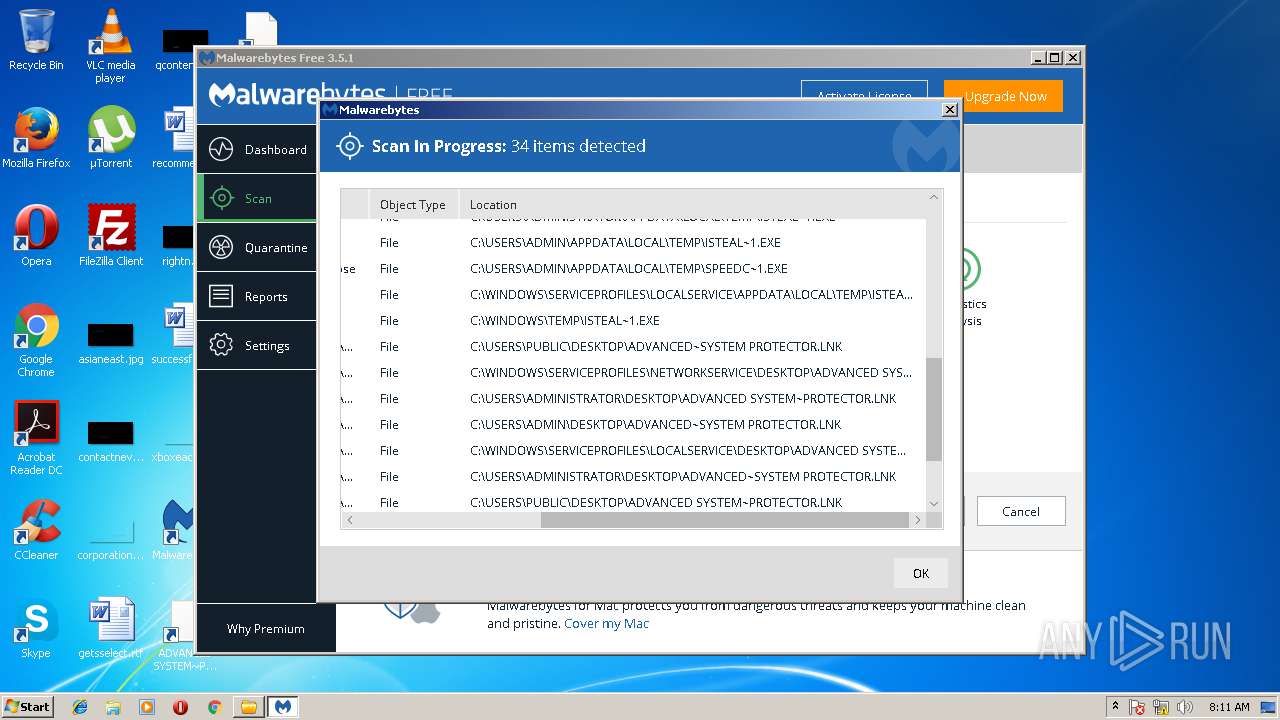1280x720 pixels.
Task: Click the Reports list icon
Action: click(x=221, y=297)
